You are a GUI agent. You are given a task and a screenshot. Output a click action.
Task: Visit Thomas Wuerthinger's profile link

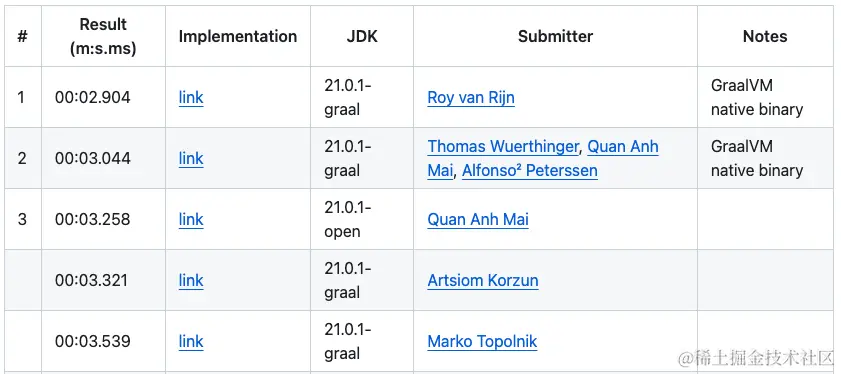[x=503, y=146]
